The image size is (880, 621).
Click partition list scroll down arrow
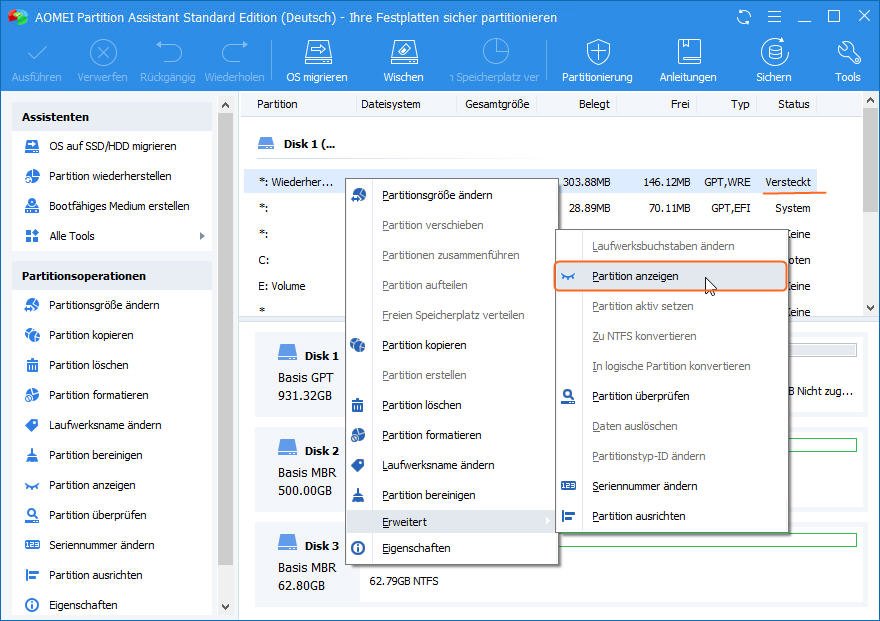(870, 307)
